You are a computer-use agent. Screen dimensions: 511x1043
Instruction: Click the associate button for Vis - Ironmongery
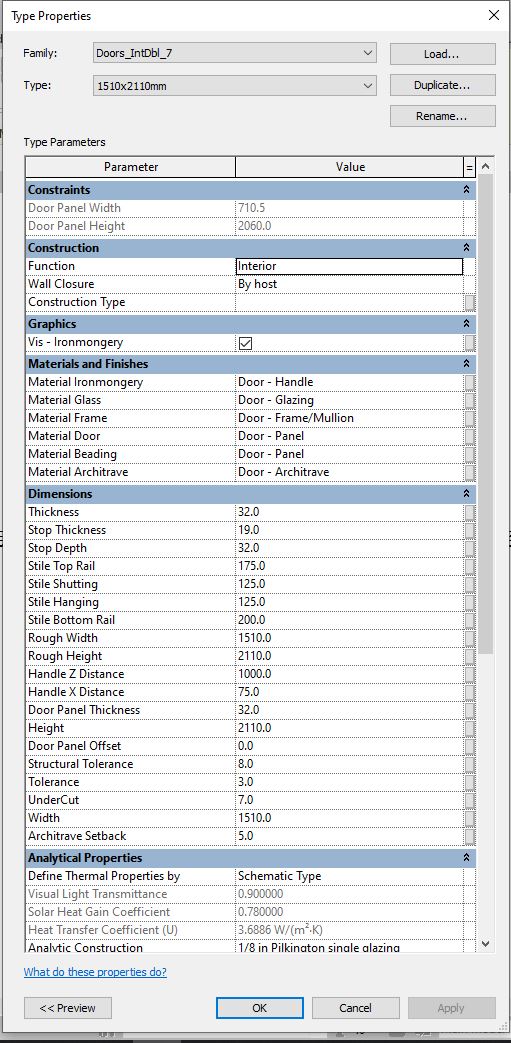coord(470,343)
